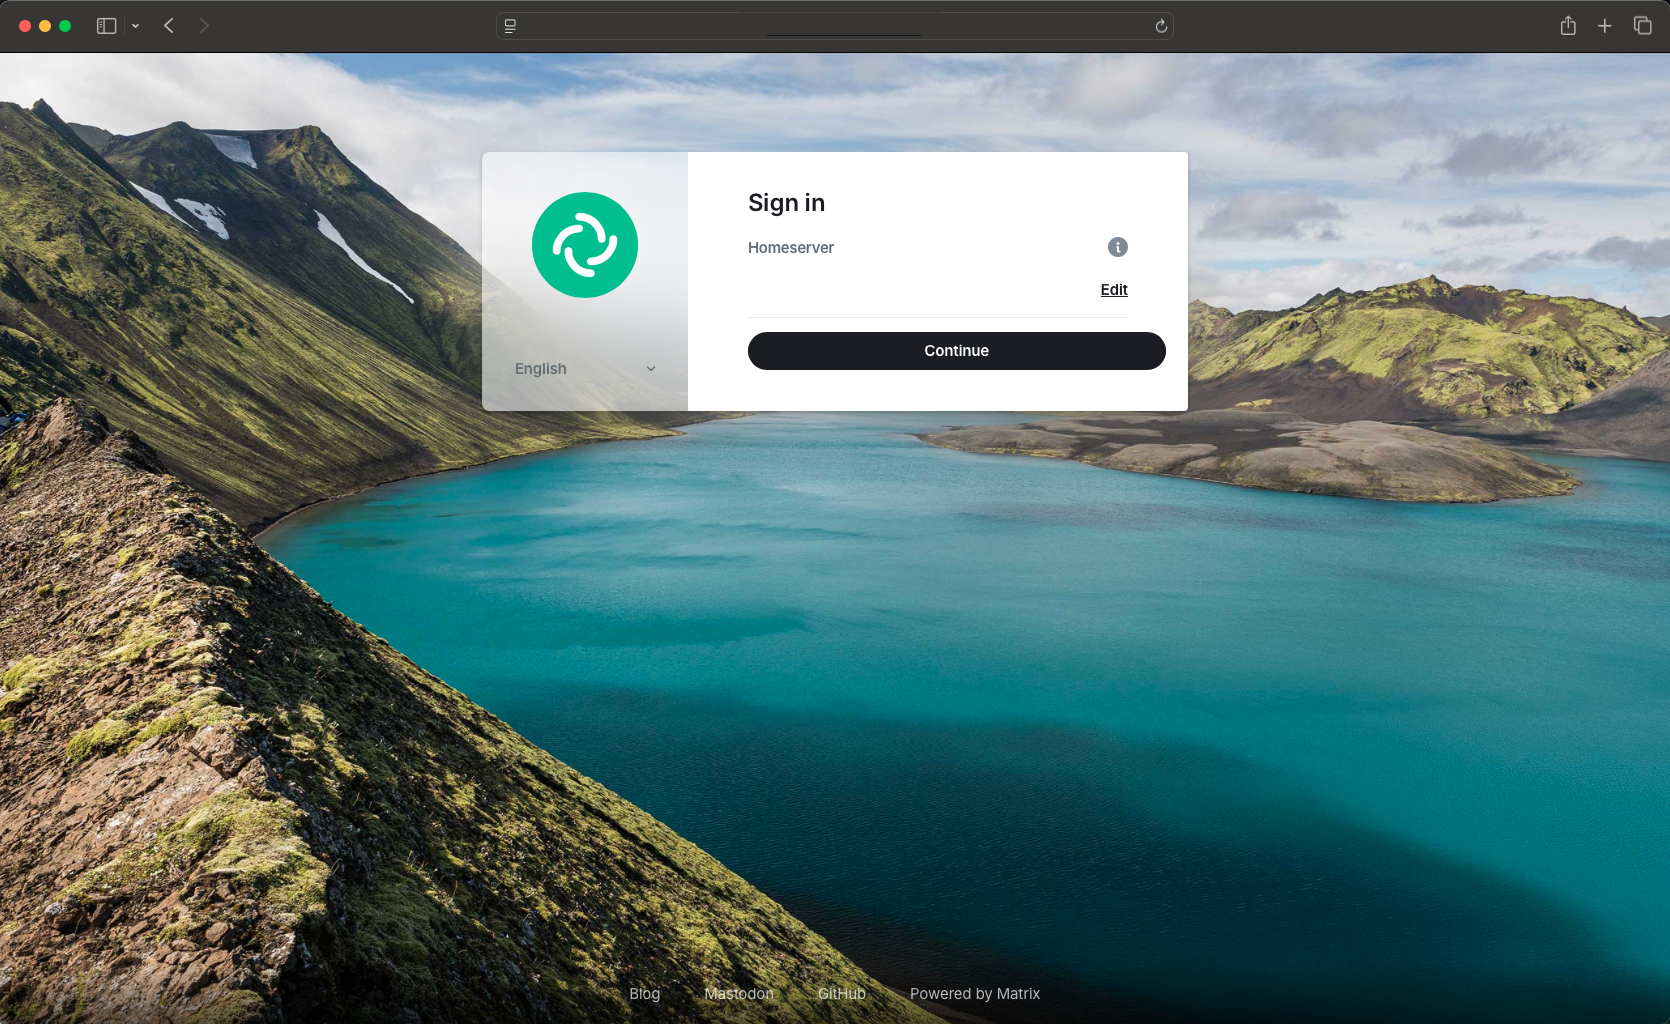Open the Share icon in the toolbar
The image size is (1670, 1024).
coord(1568,26)
